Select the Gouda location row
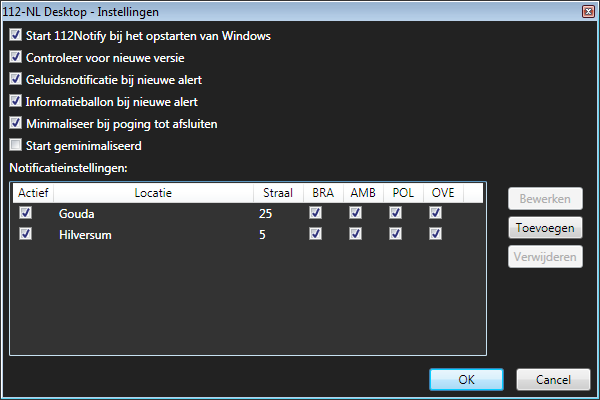Screen dimensions: 600x400 (248, 213)
